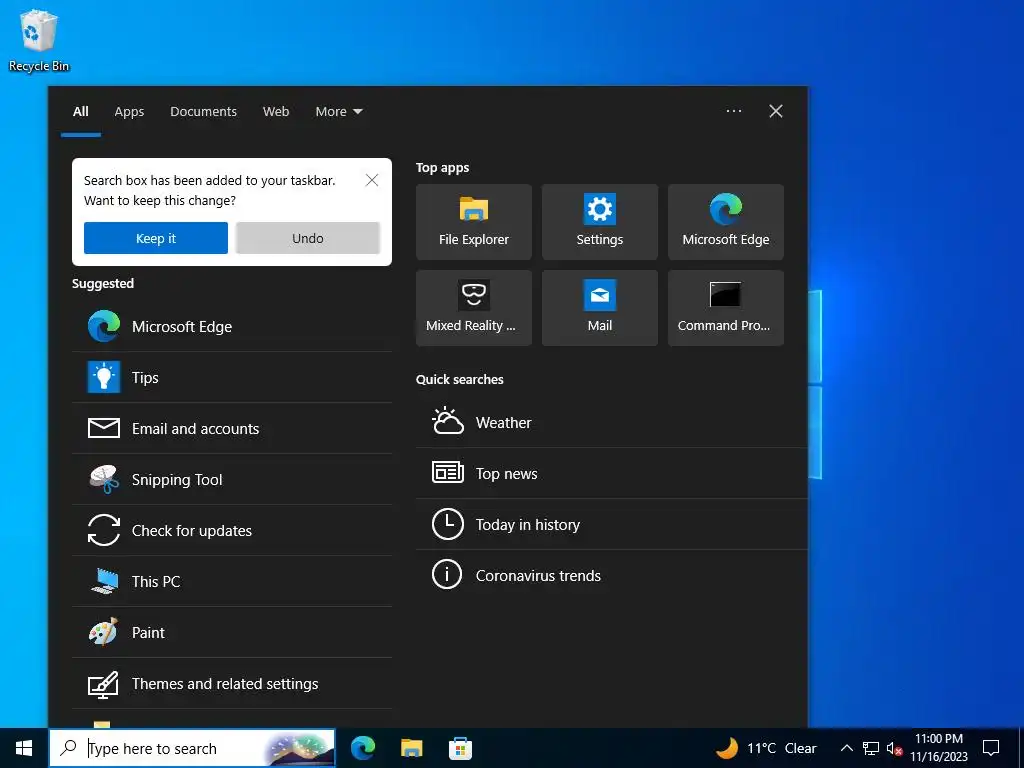Open Microsoft Edge from taskbar

pos(363,748)
